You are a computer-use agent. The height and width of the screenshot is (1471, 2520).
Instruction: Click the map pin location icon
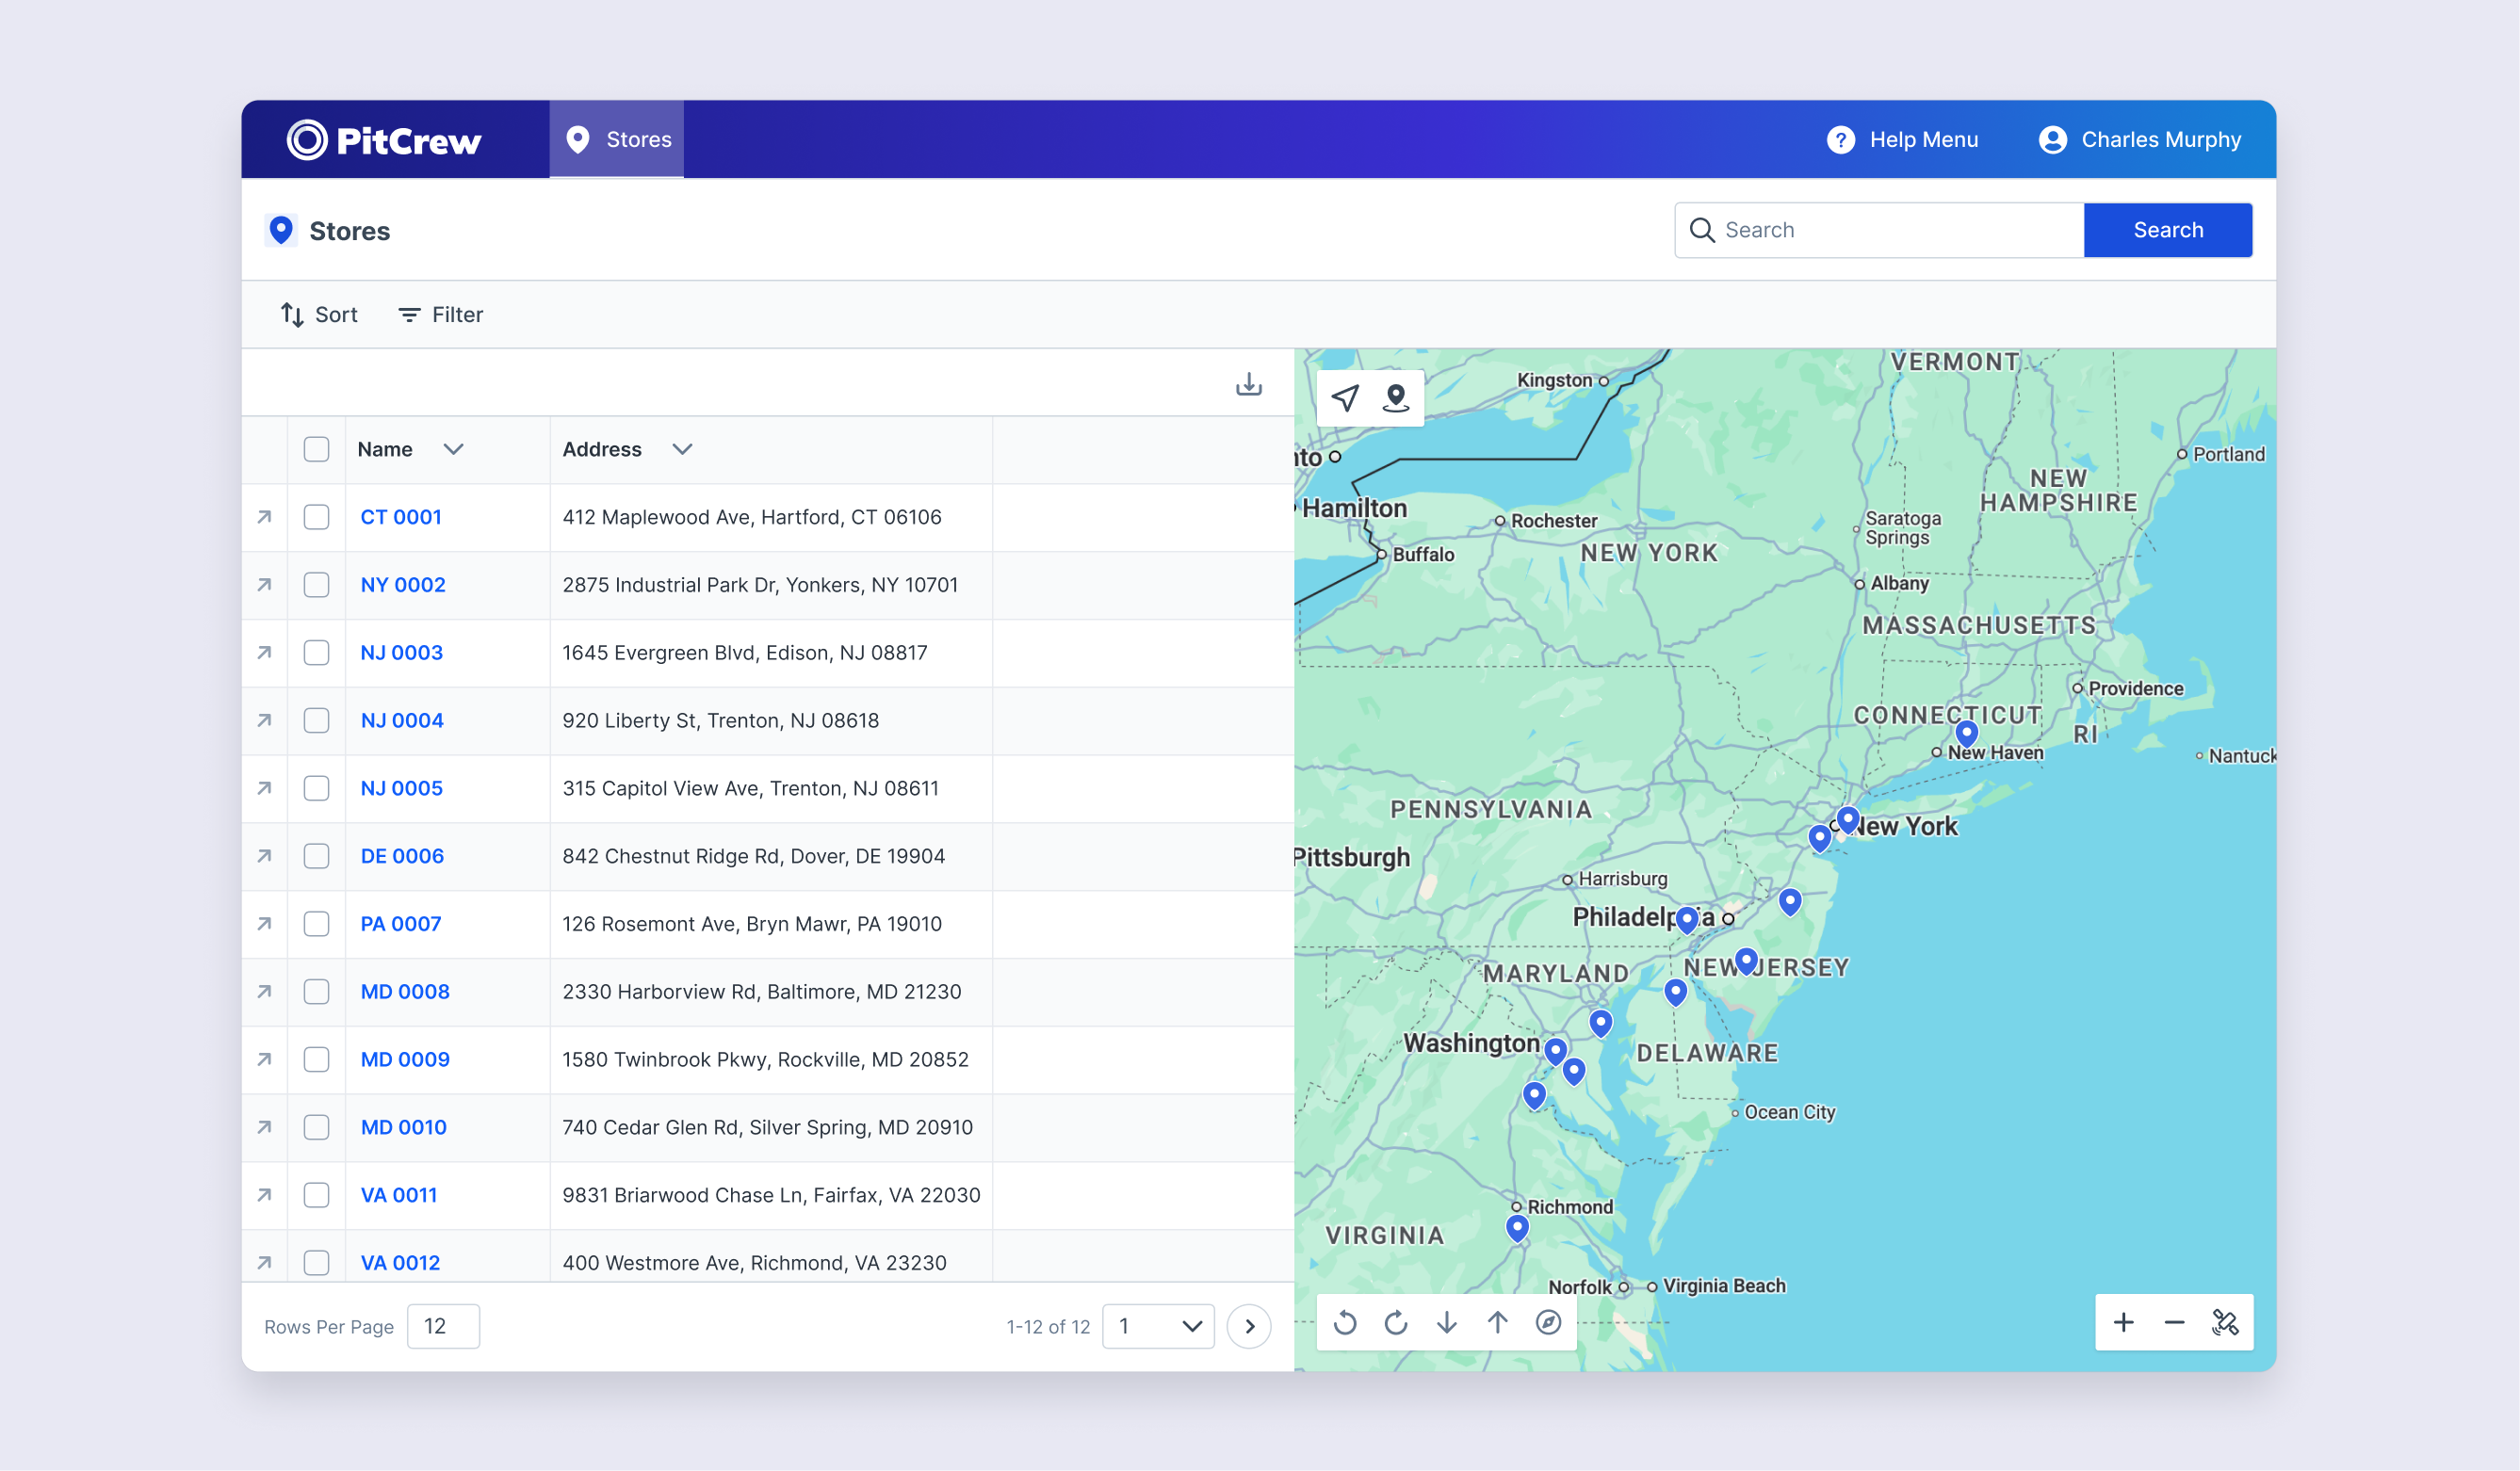point(1396,398)
